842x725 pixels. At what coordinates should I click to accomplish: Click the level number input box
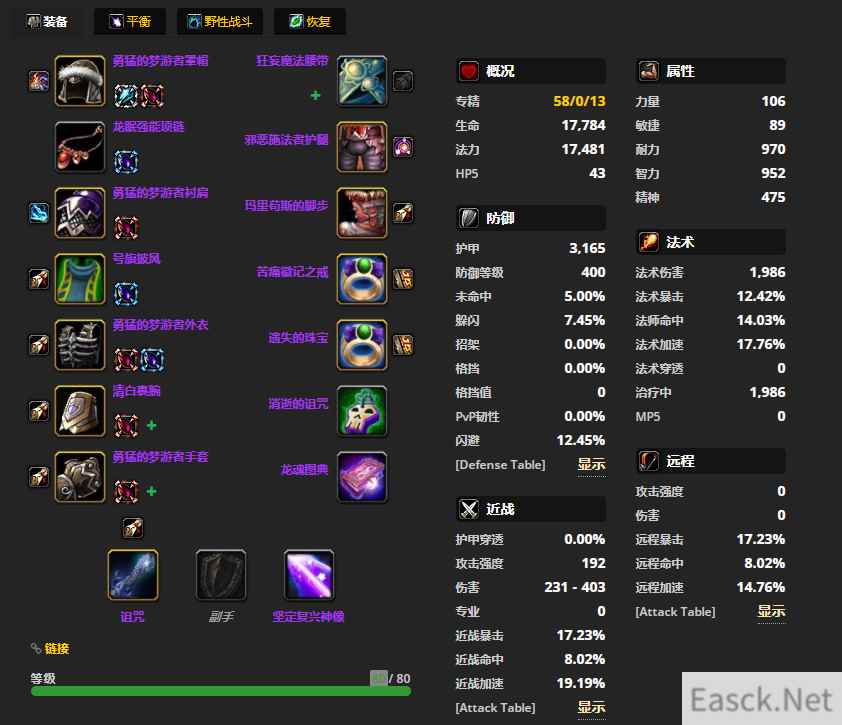379,678
